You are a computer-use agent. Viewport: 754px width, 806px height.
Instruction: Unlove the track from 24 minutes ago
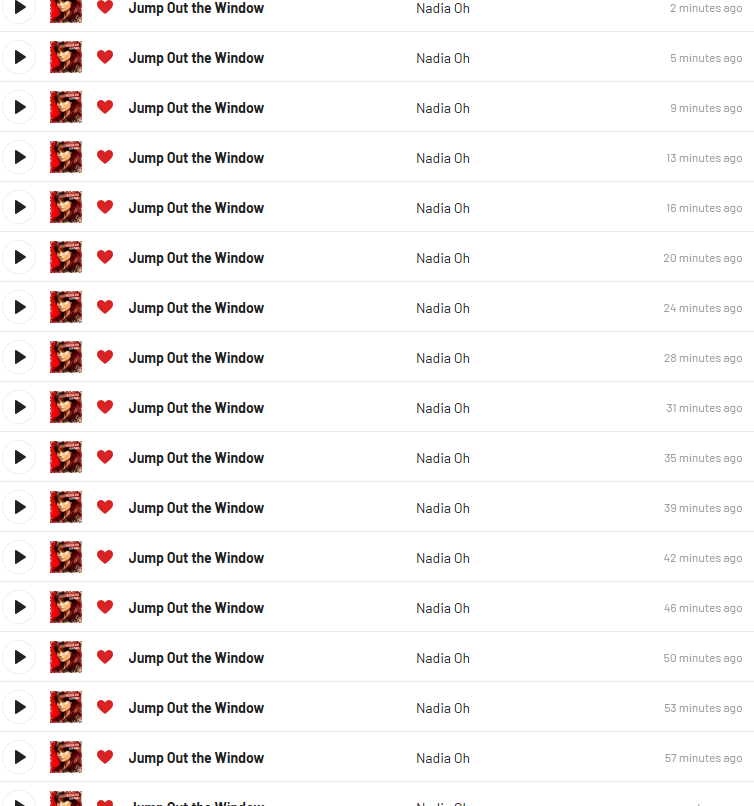105,307
